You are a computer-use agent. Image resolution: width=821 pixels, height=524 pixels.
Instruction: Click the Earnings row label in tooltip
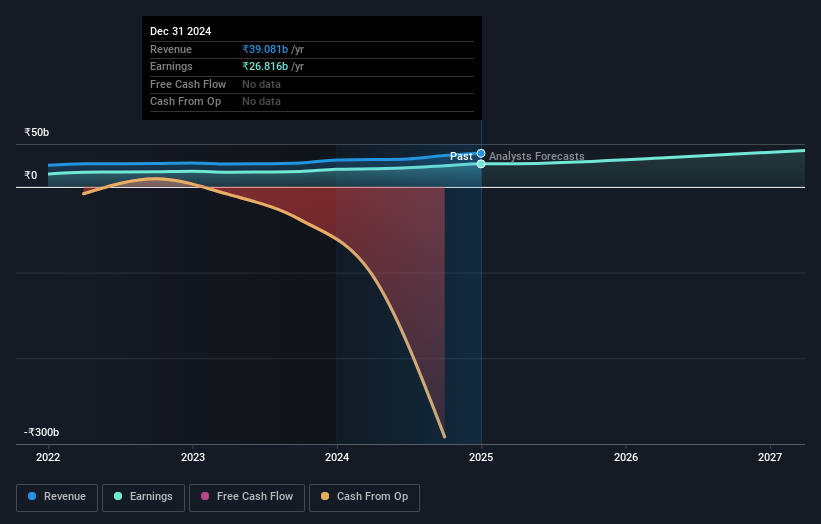click(x=171, y=66)
